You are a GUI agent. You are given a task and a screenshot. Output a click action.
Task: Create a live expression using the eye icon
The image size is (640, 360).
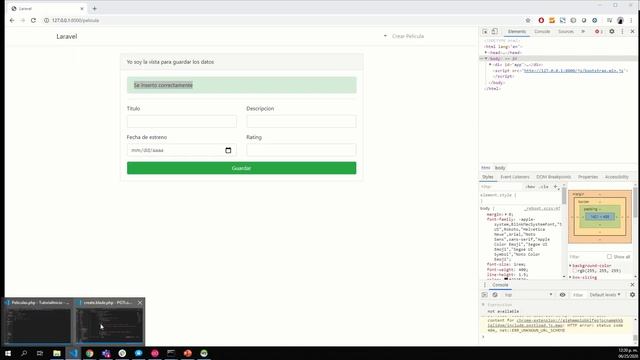click(x=562, y=295)
